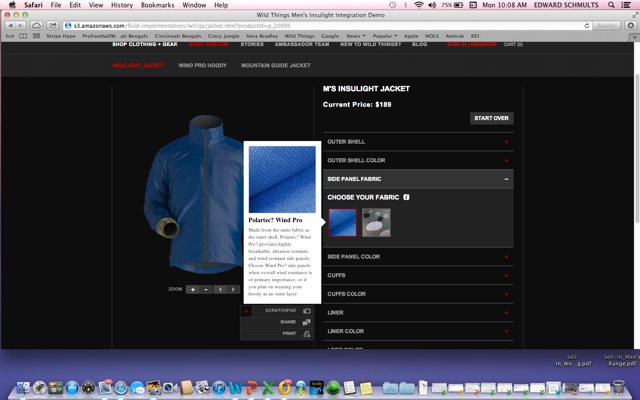640x400 pixels.
Task: Open the History menu
Action: (x=122, y=5)
